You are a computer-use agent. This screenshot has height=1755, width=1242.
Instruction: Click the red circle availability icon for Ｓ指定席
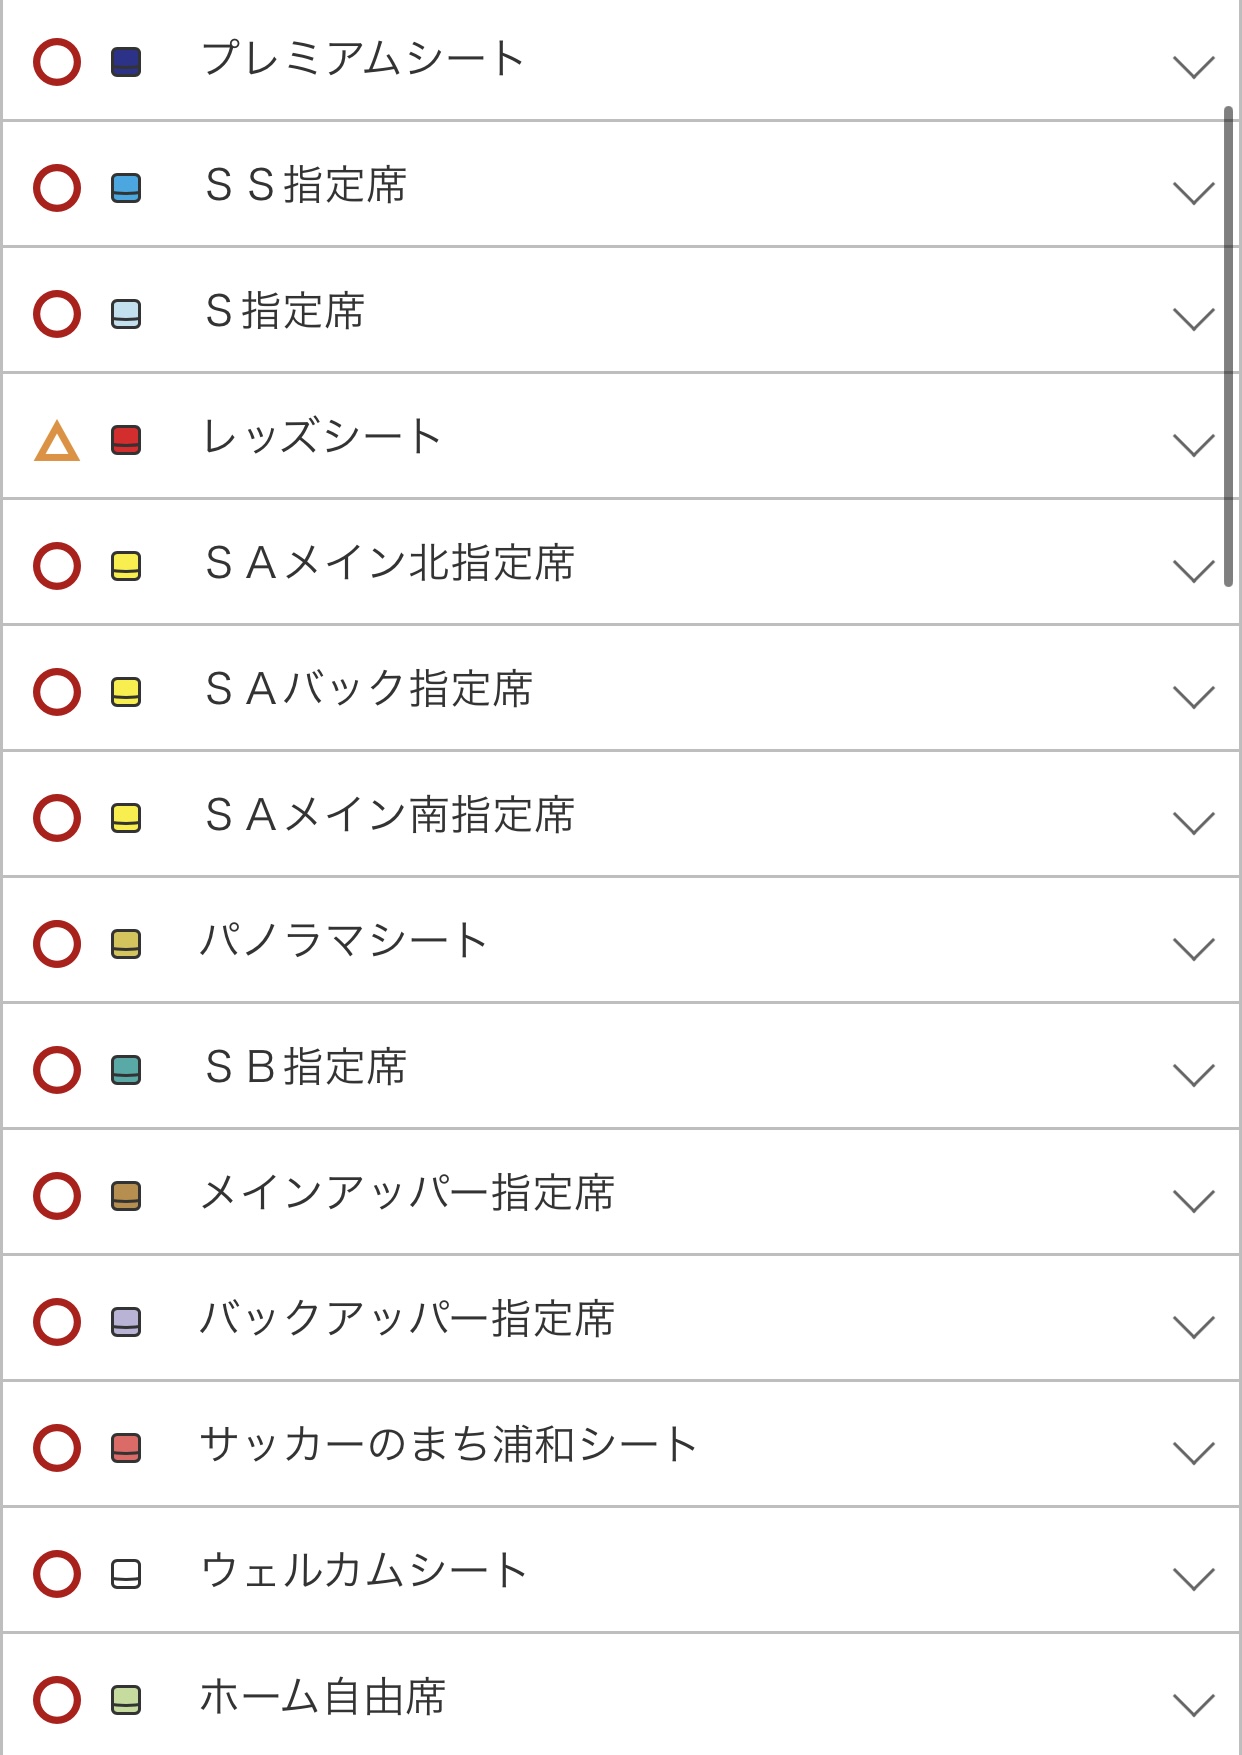pos(57,314)
